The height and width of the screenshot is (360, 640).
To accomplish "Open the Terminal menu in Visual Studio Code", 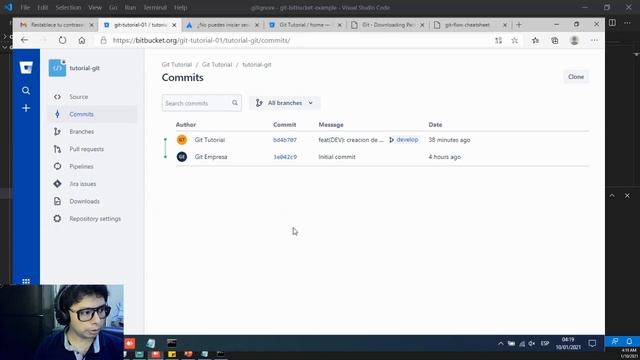I will pos(155,7).
